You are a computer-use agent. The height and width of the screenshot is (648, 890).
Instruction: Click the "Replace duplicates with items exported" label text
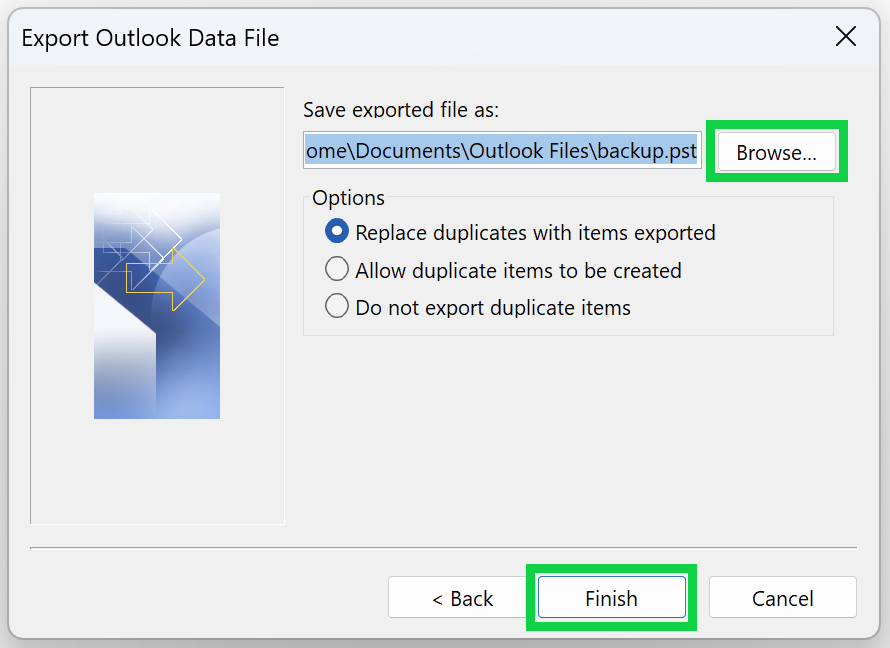[535, 232]
